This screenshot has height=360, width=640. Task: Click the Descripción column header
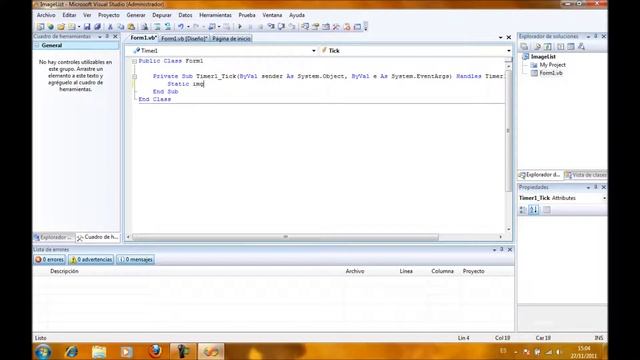(x=64, y=271)
